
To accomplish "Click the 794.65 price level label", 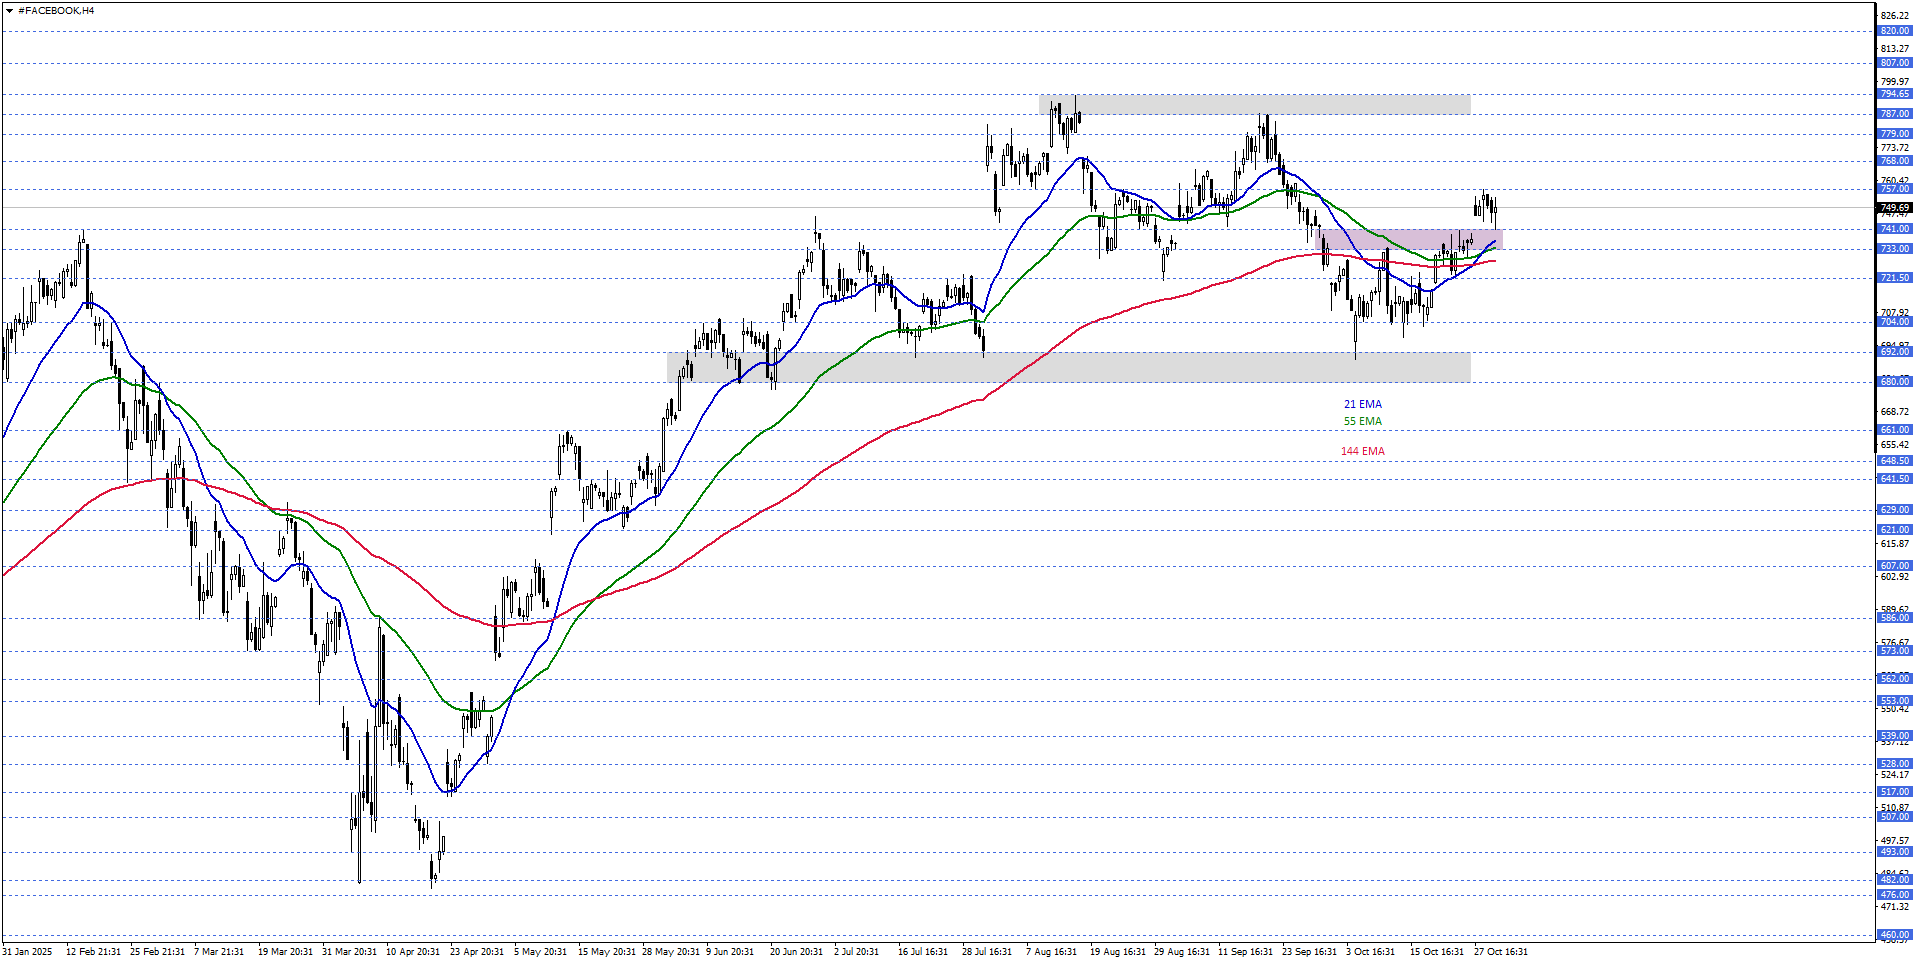I will coord(1894,95).
